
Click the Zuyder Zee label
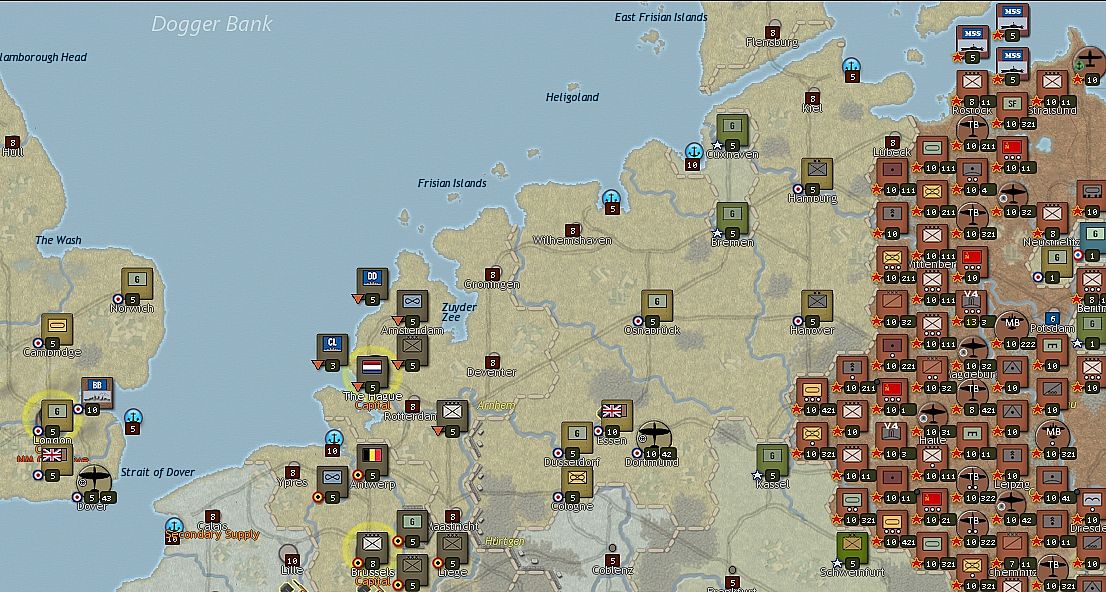[459, 313]
